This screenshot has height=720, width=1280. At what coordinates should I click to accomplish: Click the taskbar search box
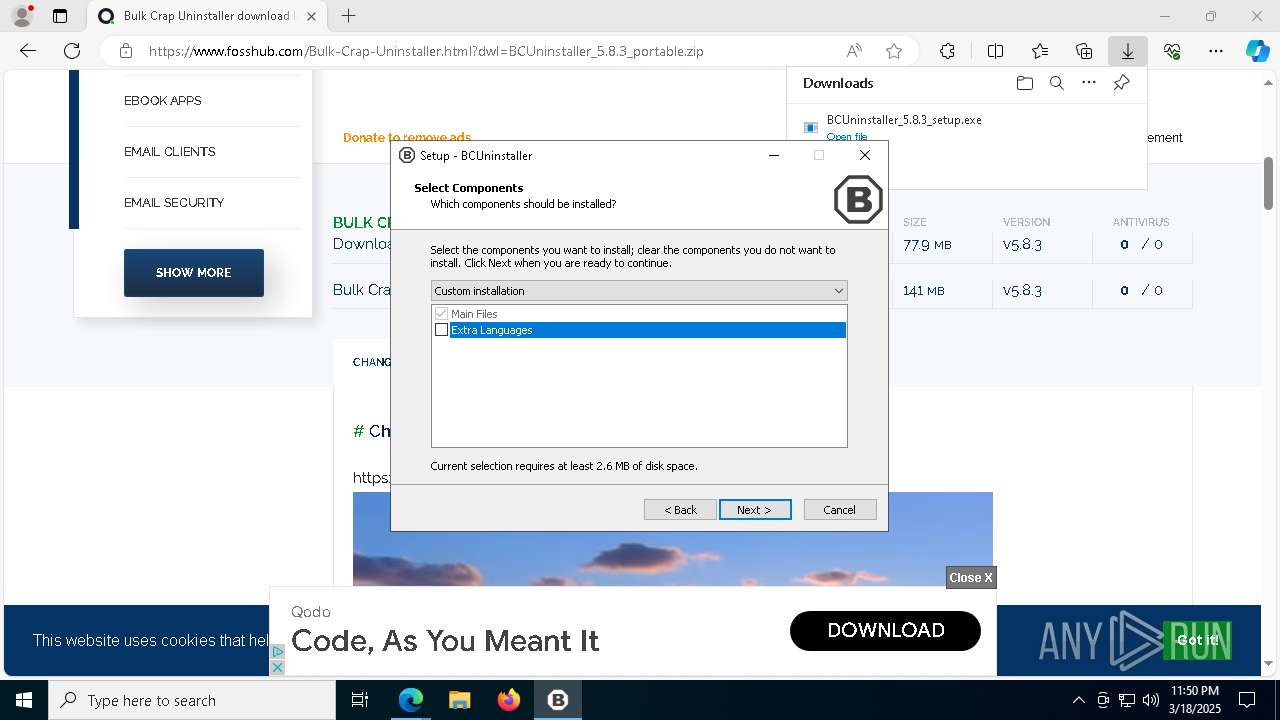pyautogui.click(x=192, y=700)
